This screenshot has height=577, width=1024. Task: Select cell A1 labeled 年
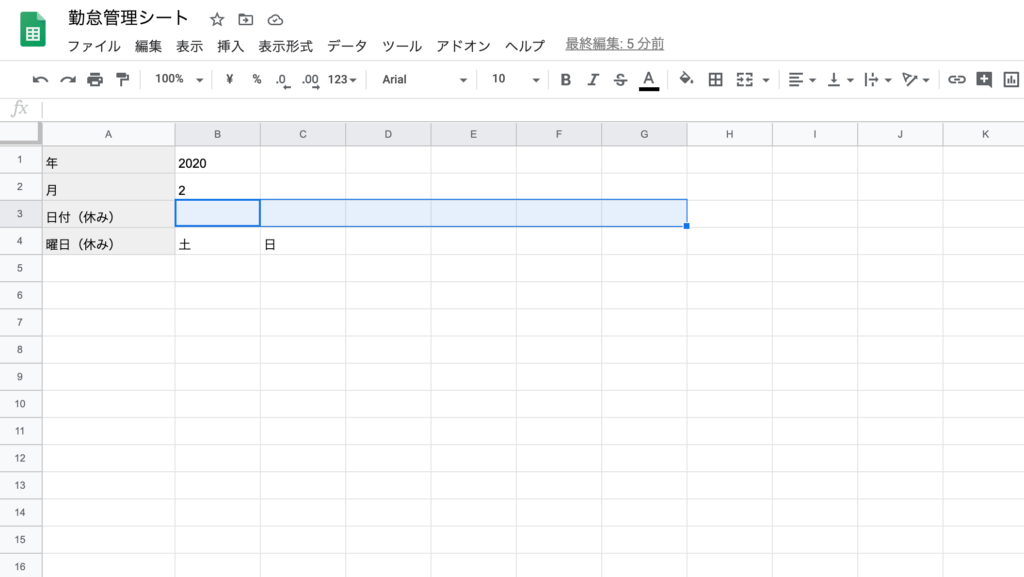(x=108, y=160)
